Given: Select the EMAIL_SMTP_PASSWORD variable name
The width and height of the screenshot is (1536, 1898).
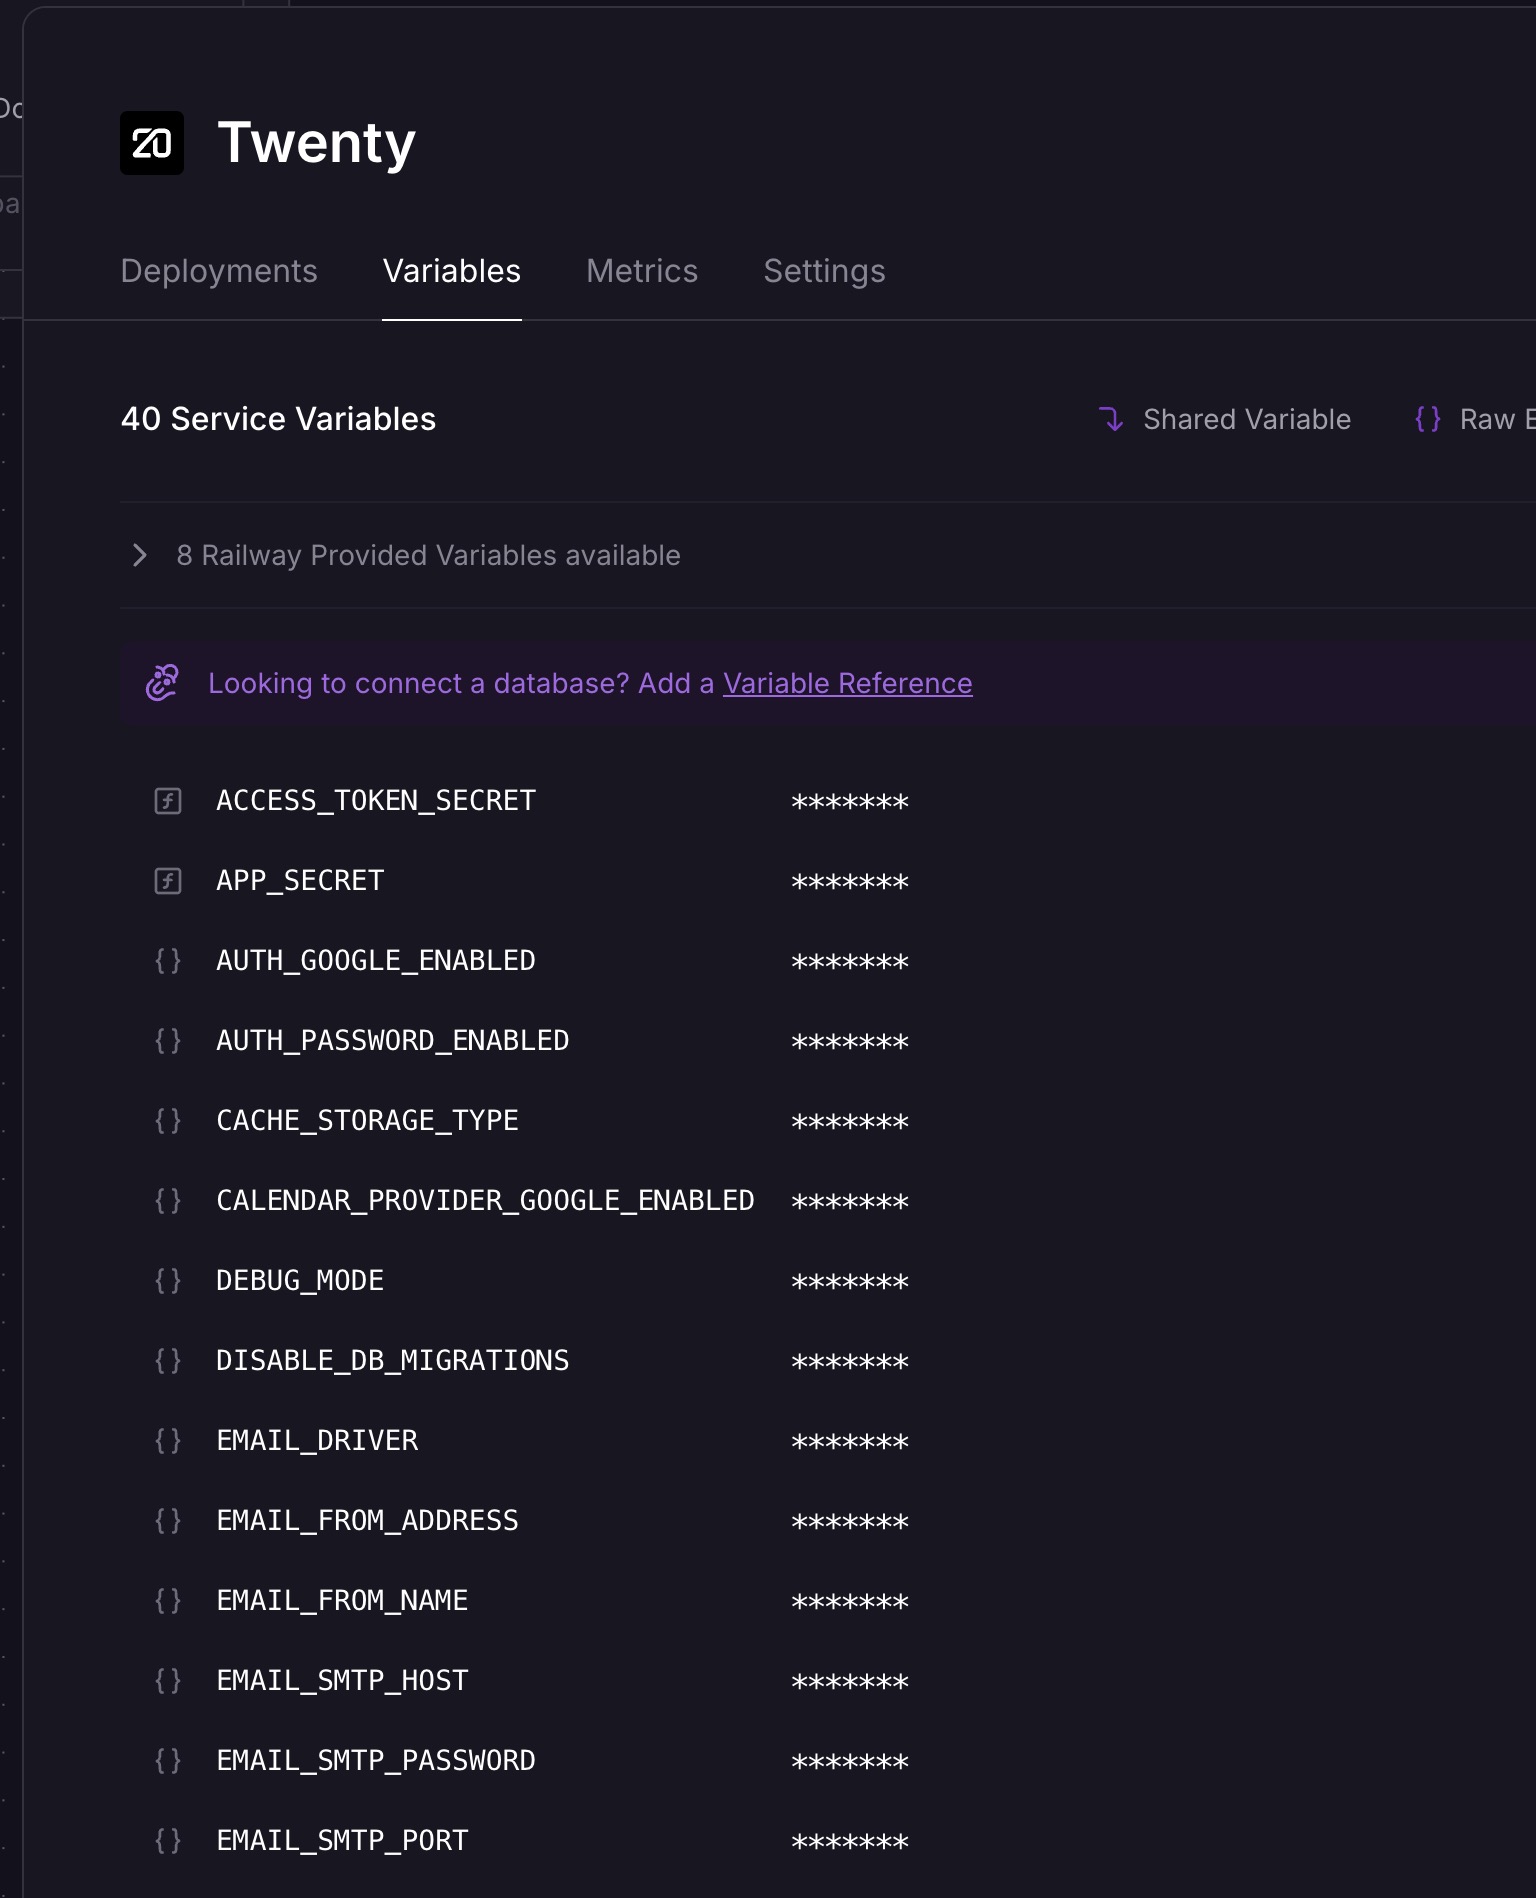Looking at the screenshot, I should pyautogui.click(x=376, y=1761).
